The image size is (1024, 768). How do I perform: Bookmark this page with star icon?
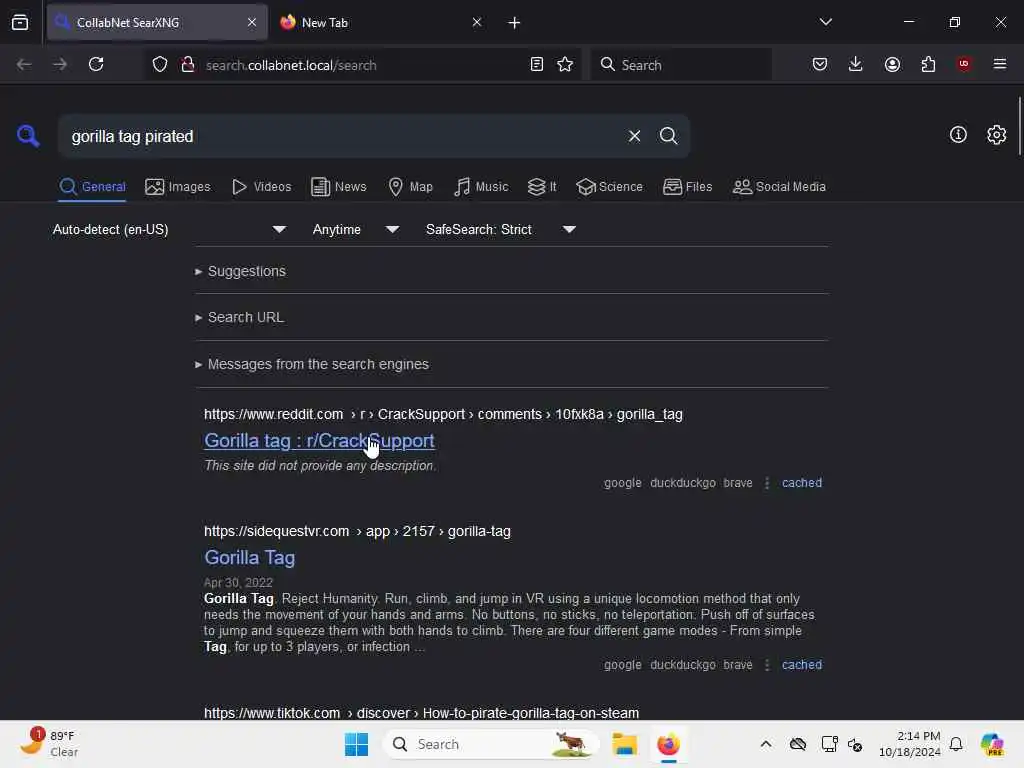click(x=565, y=64)
